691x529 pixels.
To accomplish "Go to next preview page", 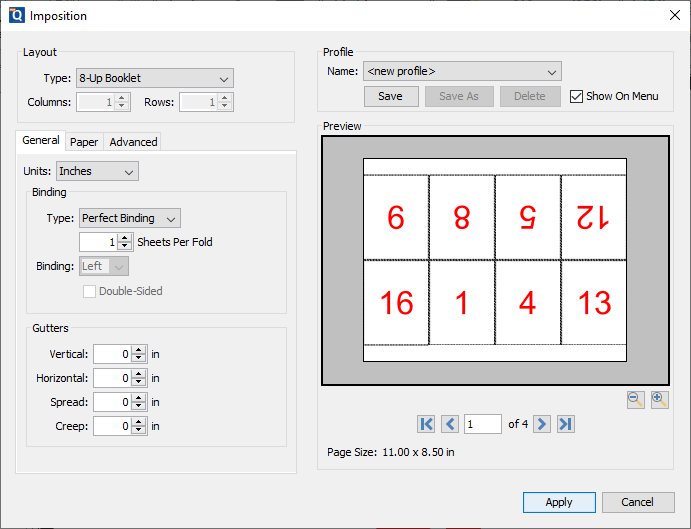I will 542,424.
